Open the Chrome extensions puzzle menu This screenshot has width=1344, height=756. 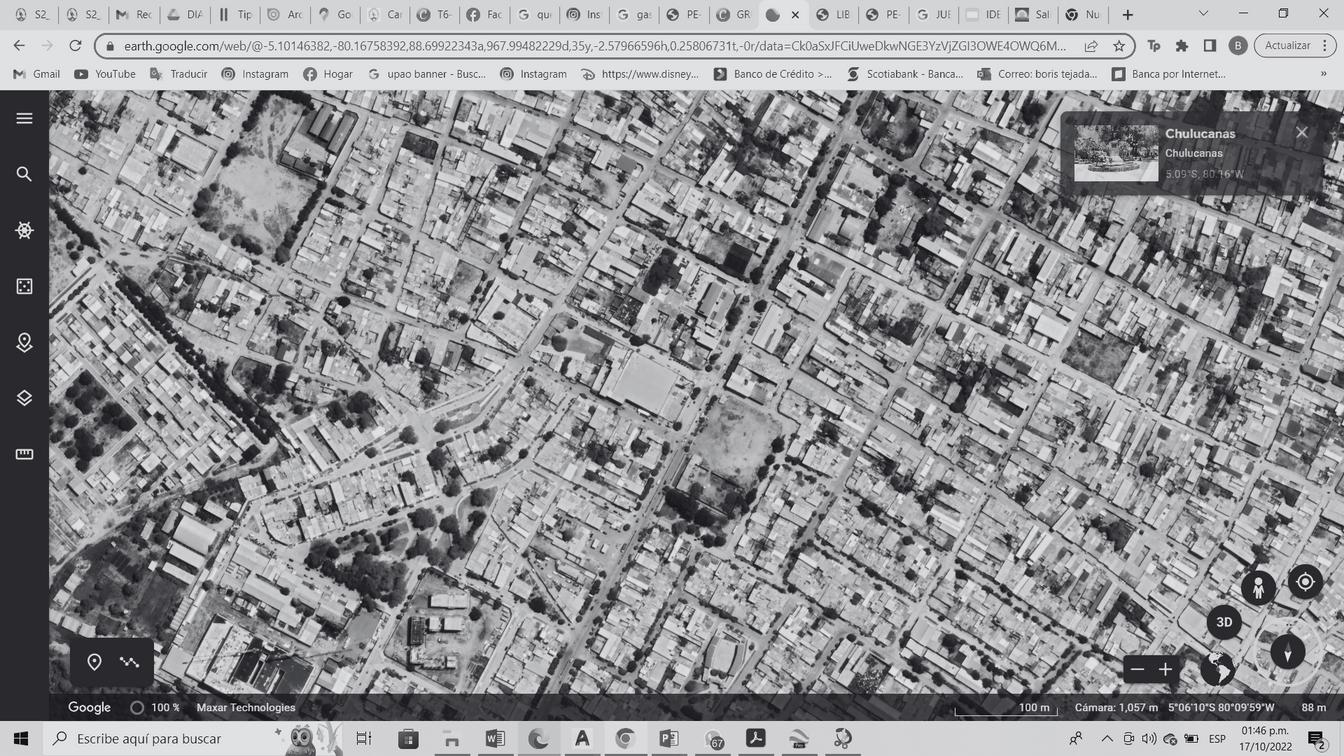(1182, 46)
